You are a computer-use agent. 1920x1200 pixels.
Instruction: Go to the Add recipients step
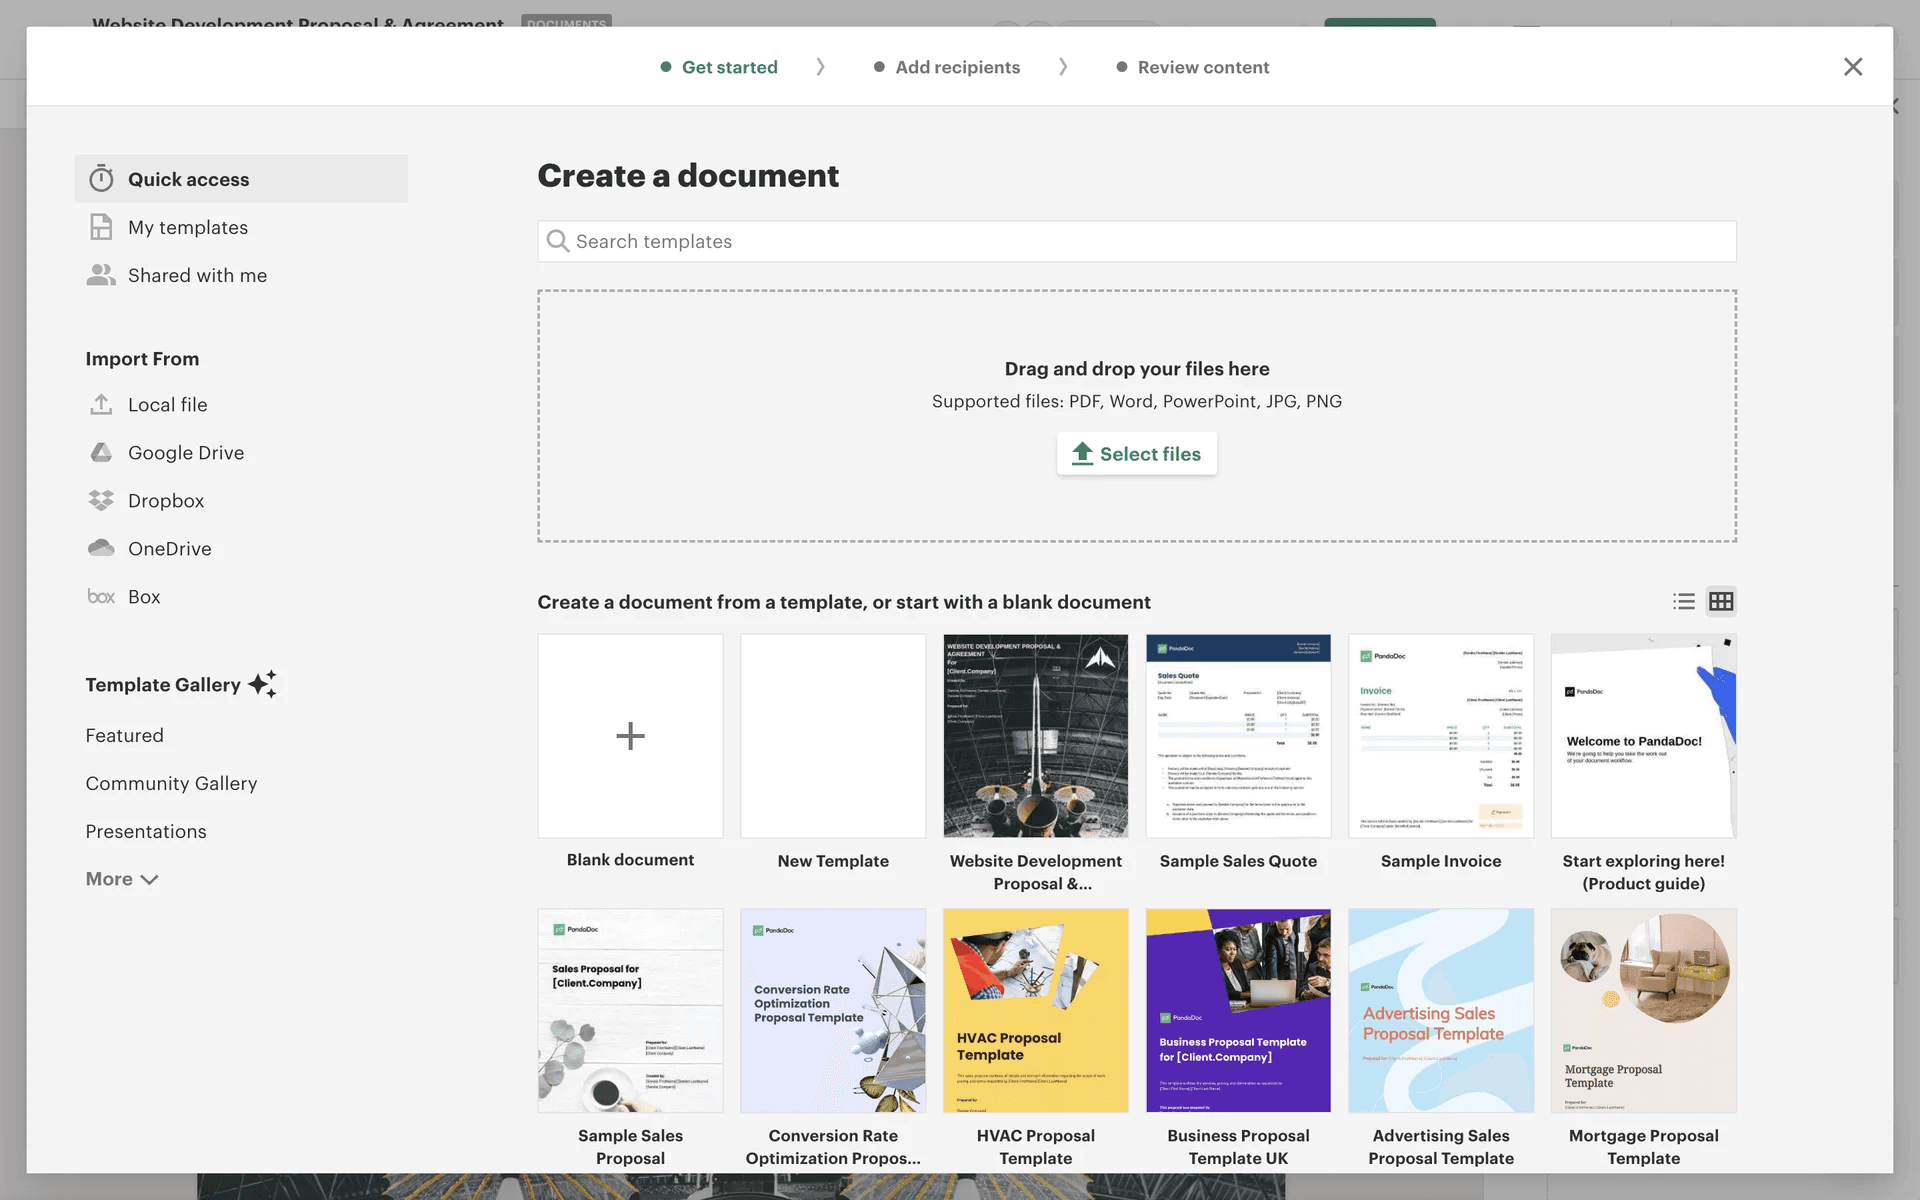pyautogui.click(x=957, y=67)
